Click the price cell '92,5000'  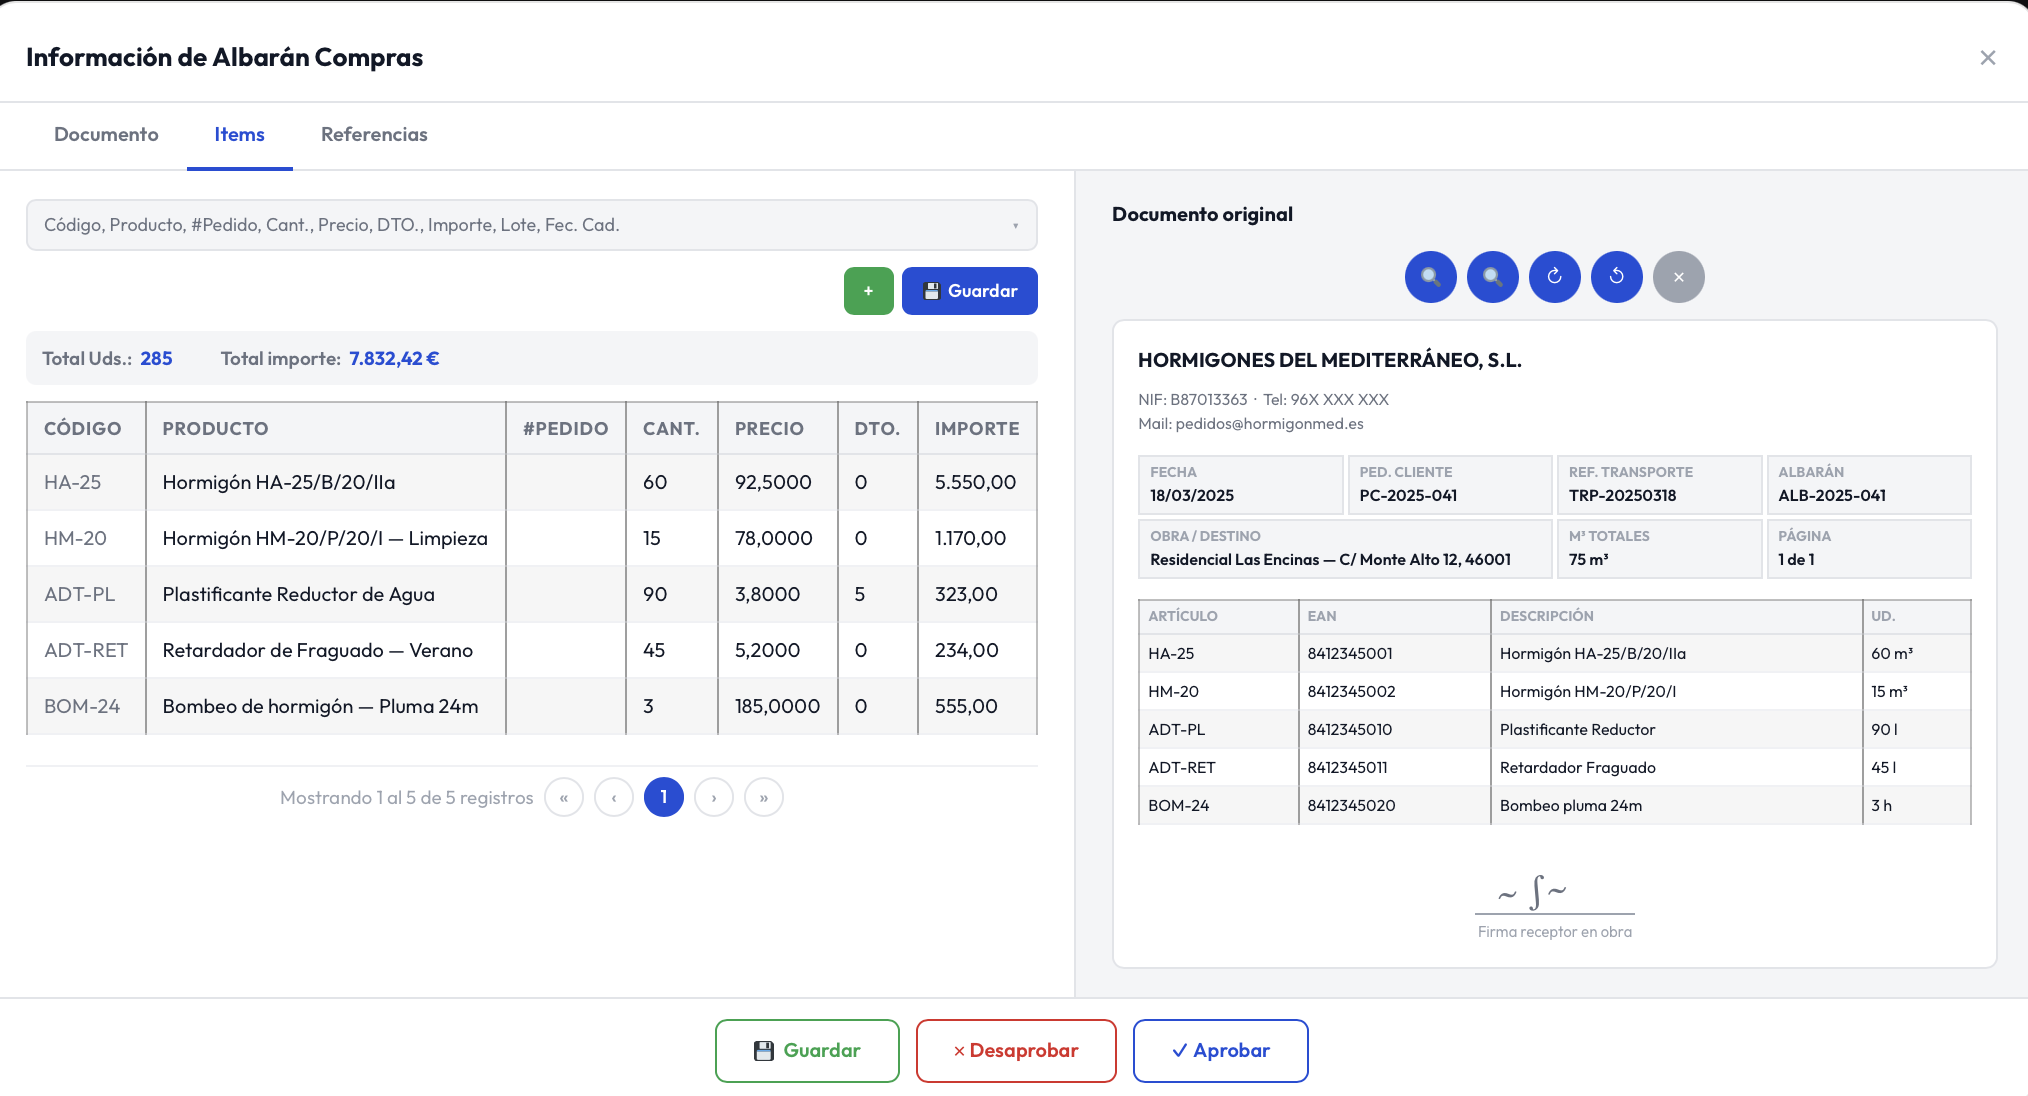pyautogui.click(x=778, y=483)
